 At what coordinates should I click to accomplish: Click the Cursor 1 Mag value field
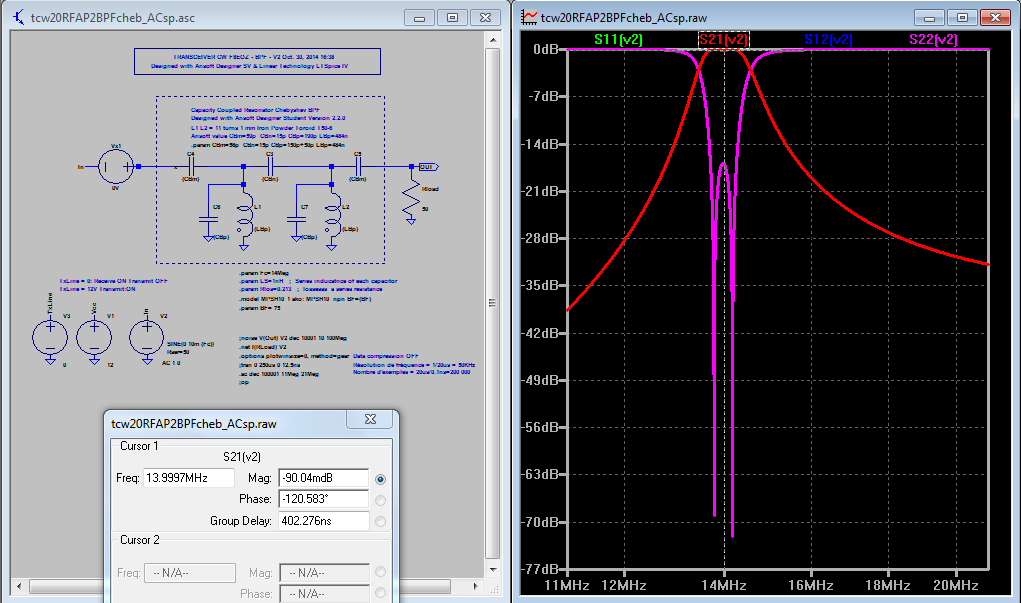tap(323, 479)
